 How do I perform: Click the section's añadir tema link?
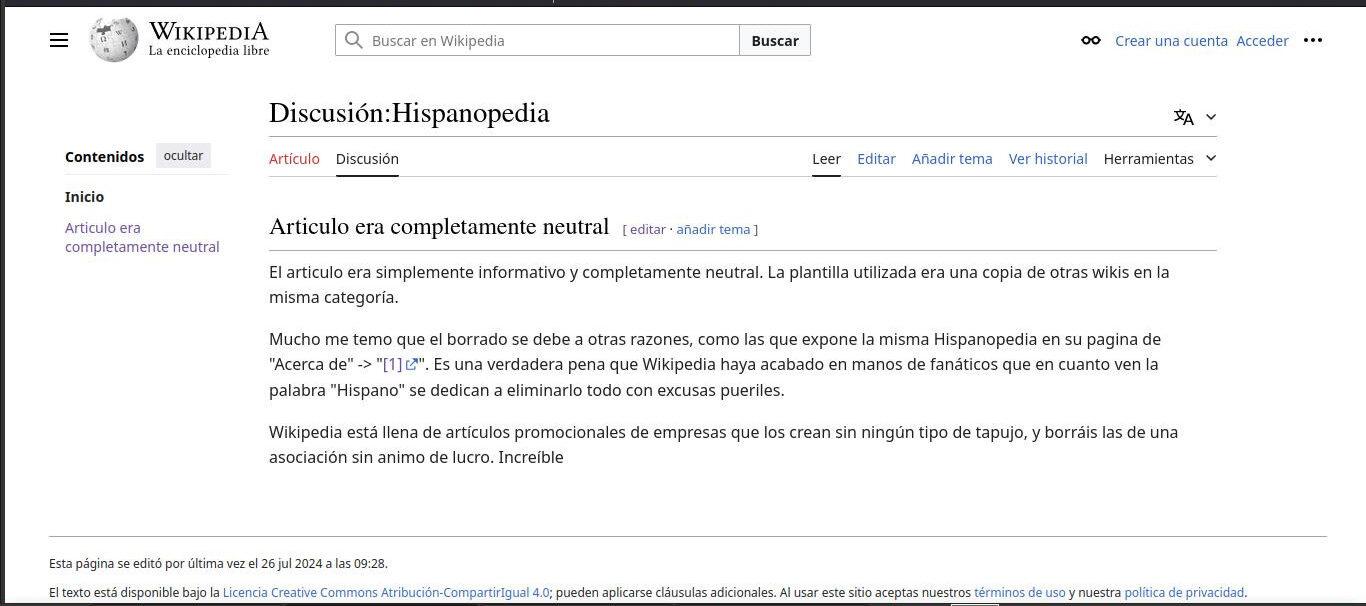[x=713, y=229]
